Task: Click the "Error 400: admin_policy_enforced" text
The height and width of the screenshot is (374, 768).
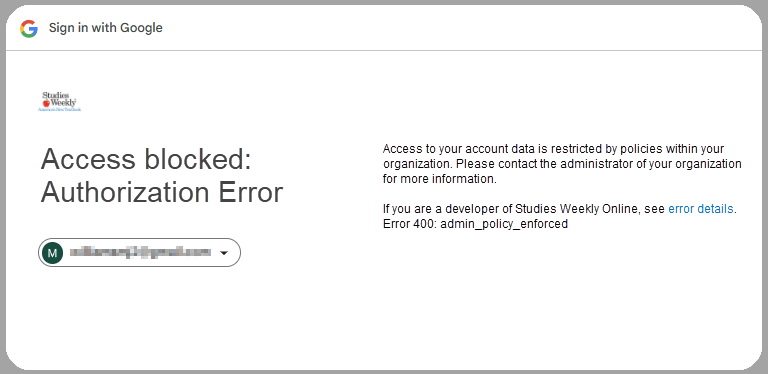Action: (475, 224)
